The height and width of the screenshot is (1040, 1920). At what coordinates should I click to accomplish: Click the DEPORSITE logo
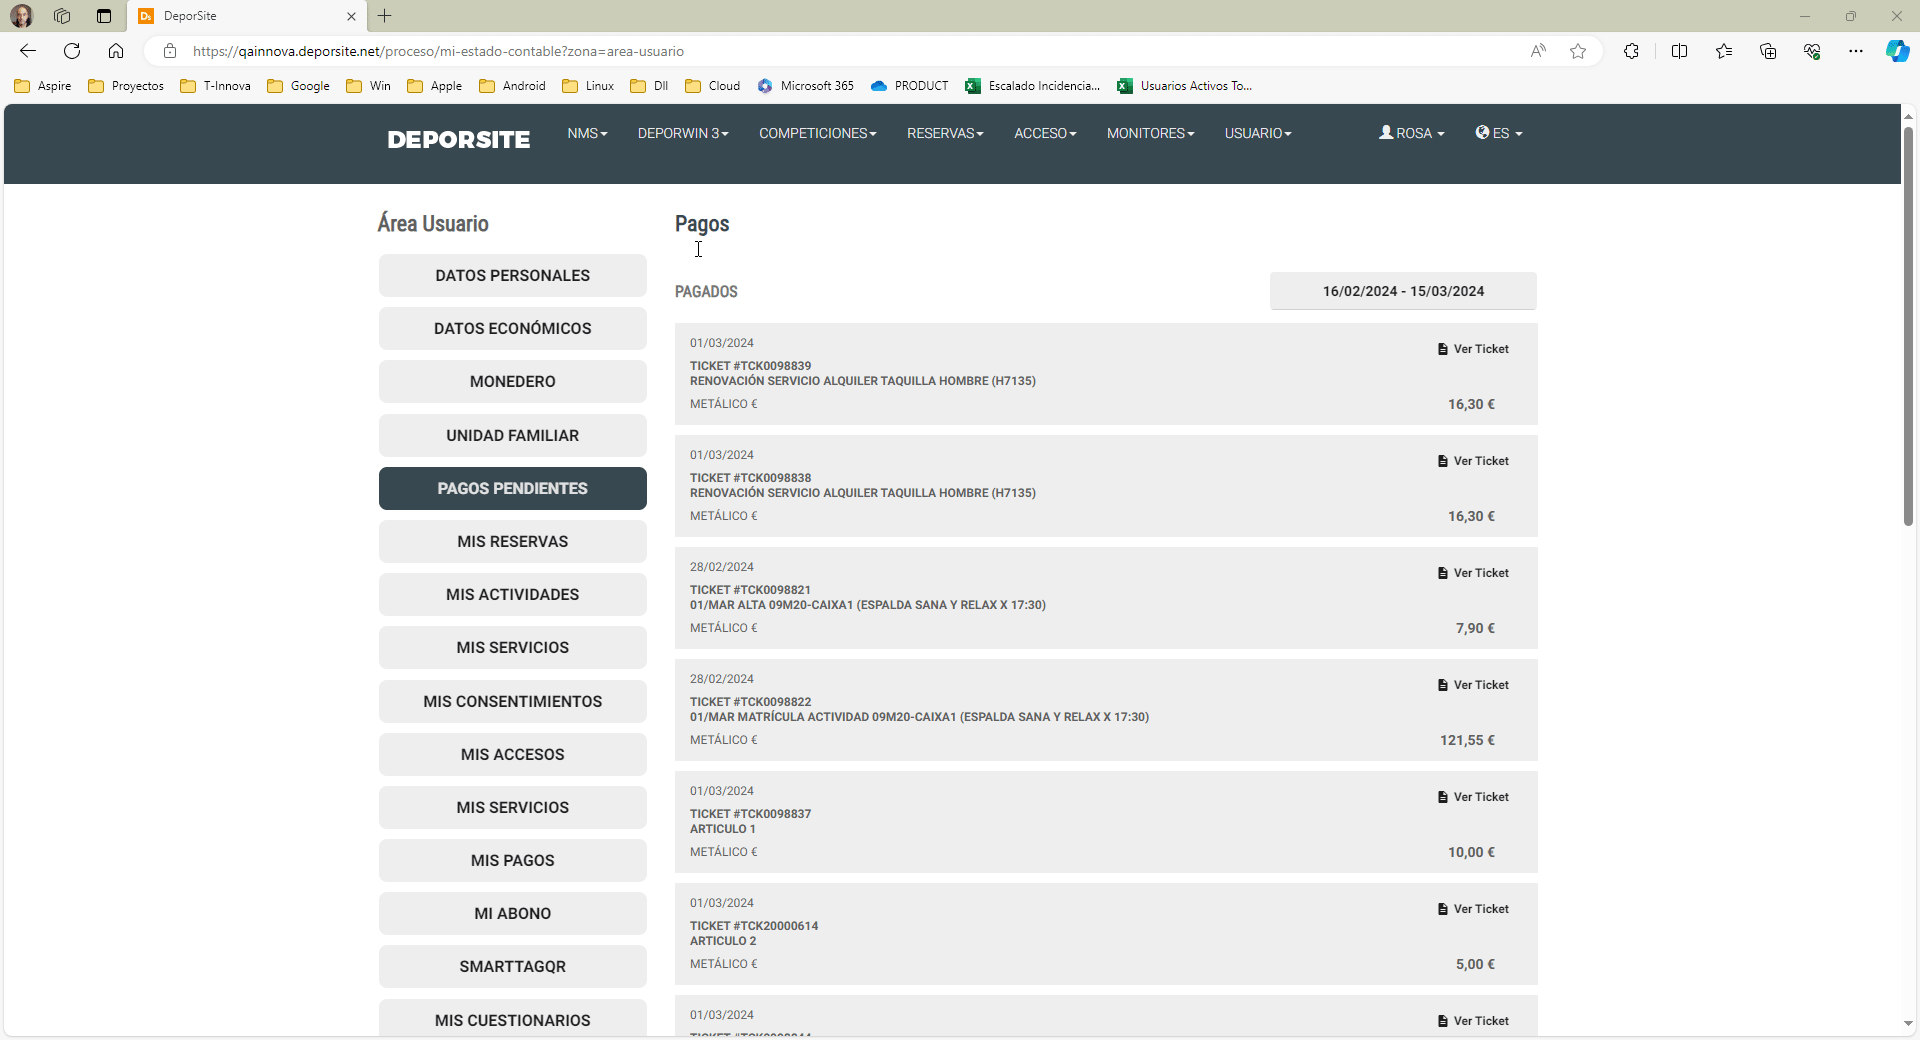[x=459, y=139]
